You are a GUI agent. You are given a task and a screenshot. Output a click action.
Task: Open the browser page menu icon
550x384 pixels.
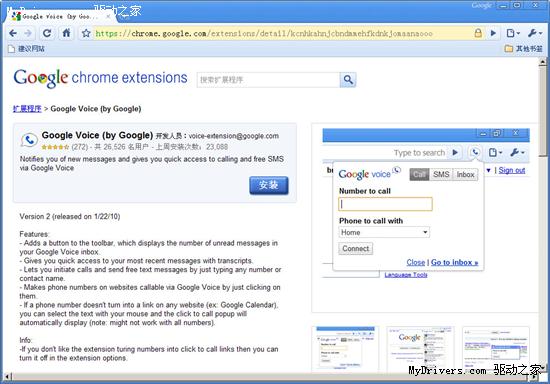pyautogui.click(x=512, y=33)
